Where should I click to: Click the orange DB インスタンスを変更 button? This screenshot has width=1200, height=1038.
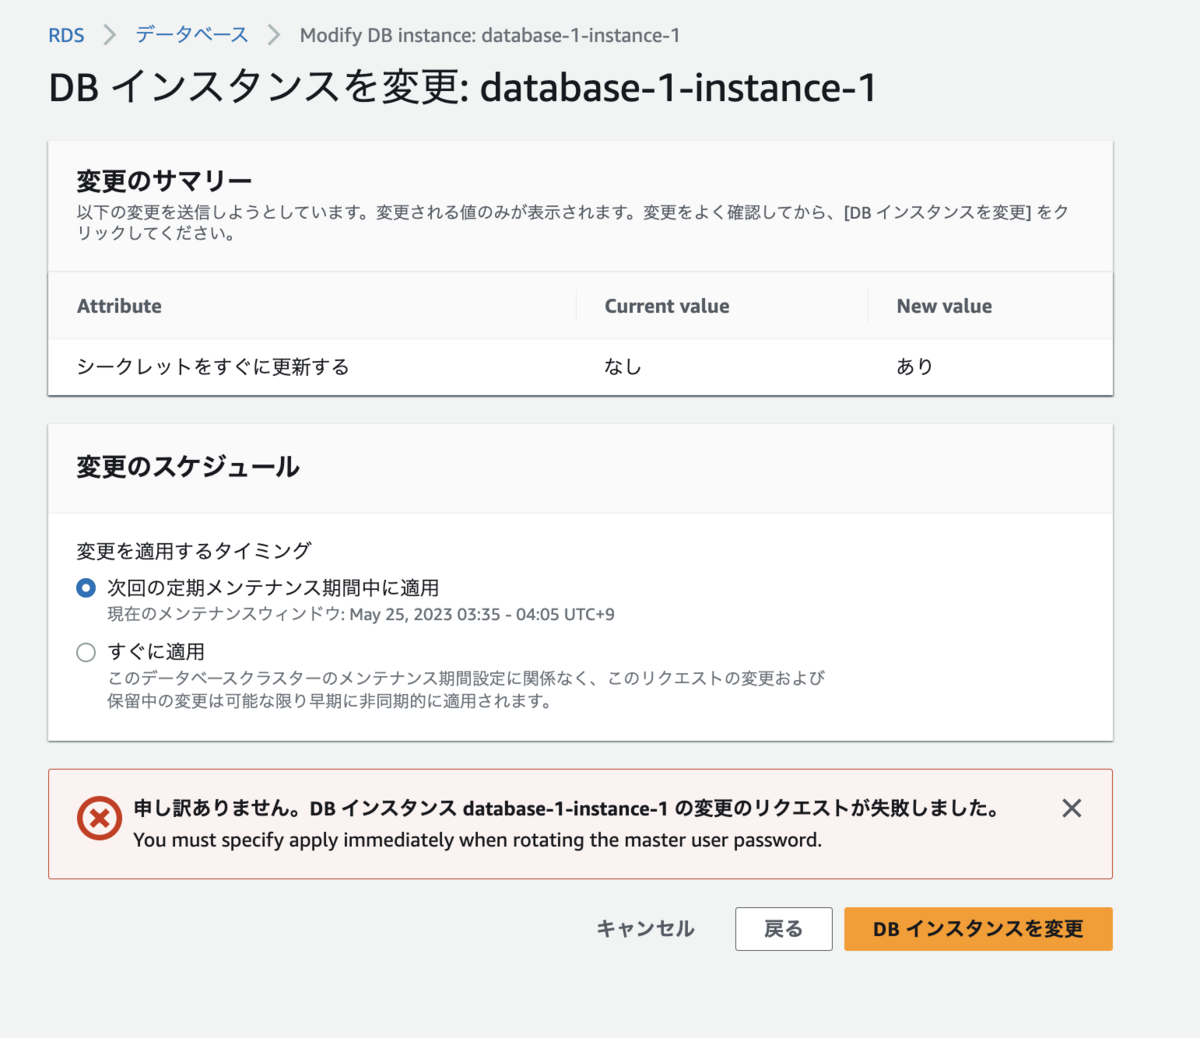[977, 929]
